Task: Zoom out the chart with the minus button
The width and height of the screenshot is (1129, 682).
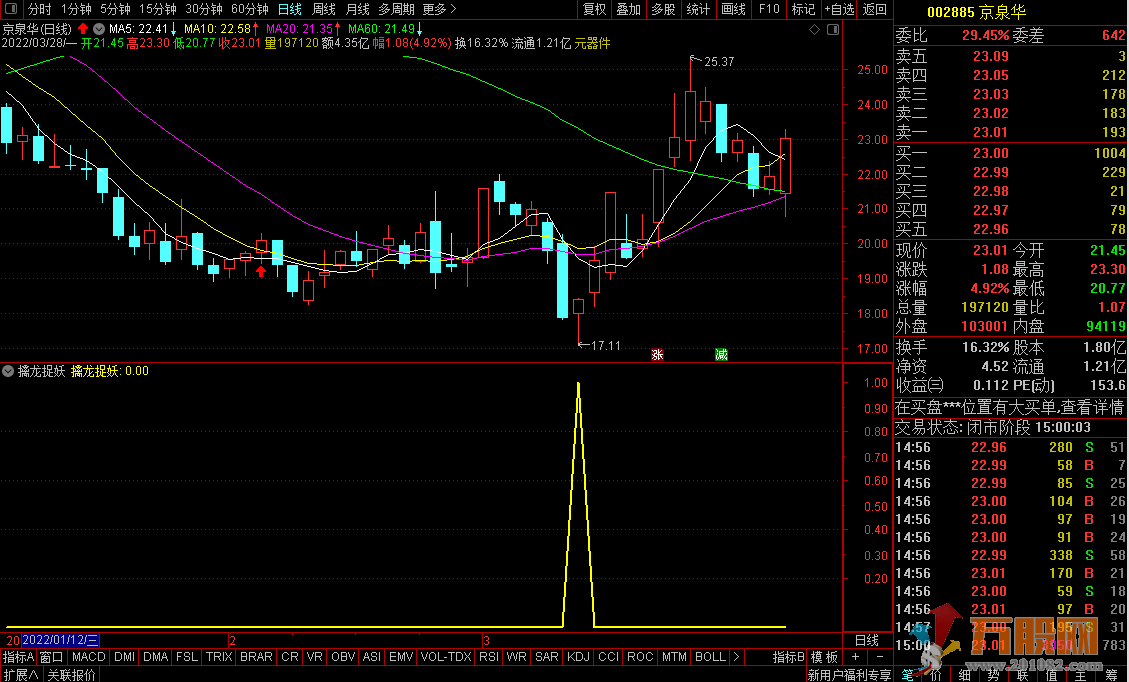Action: tap(880, 657)
